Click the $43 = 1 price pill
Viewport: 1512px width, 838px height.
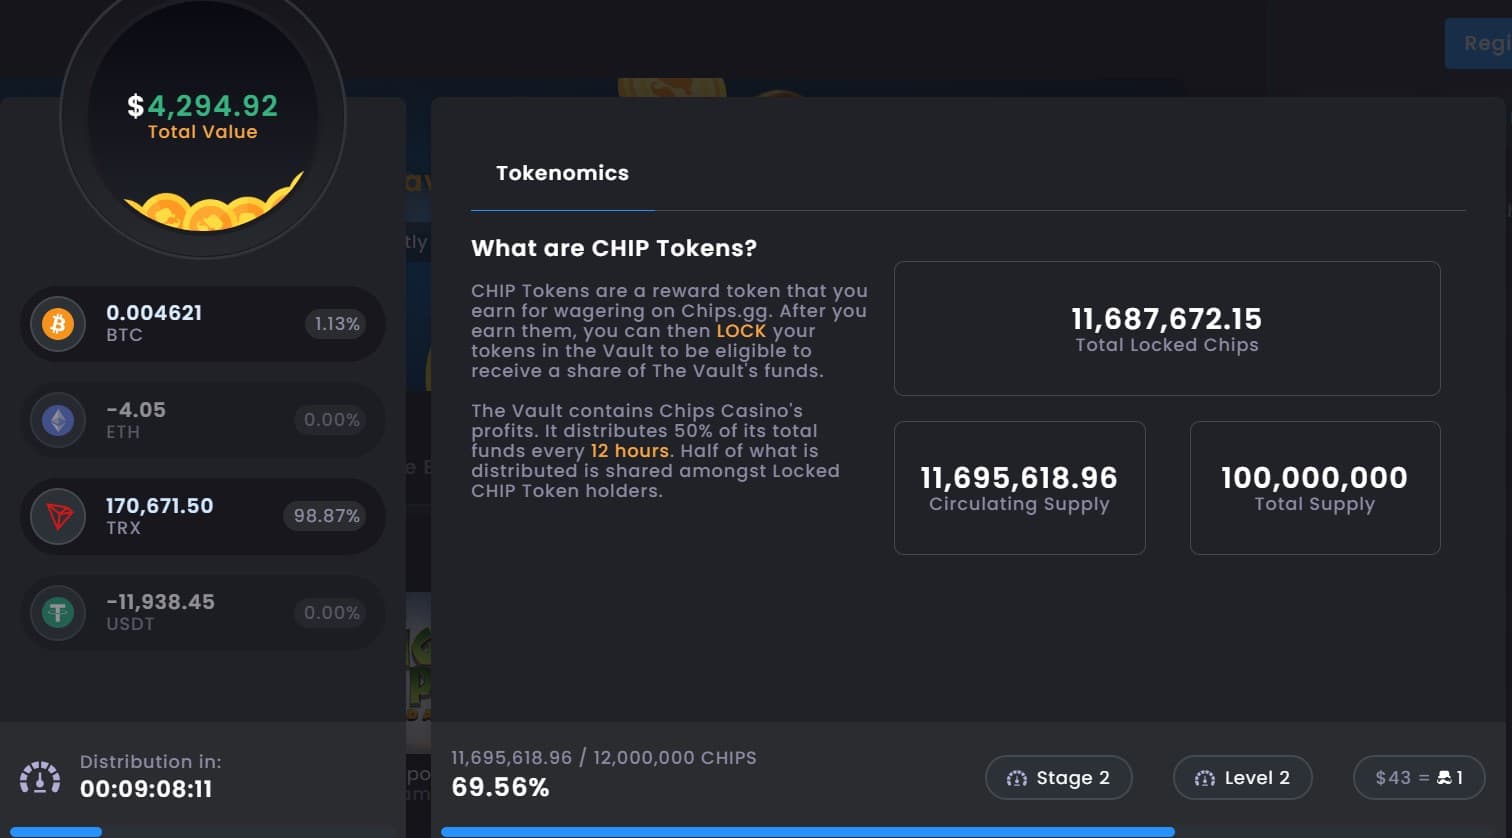(1418, 778)
